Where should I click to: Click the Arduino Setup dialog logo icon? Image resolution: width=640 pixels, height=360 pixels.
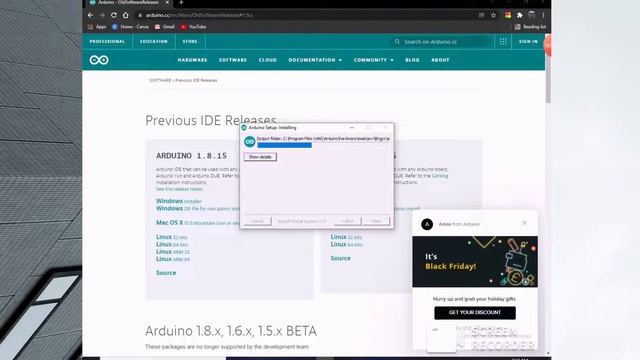click(x=249, y=142)
